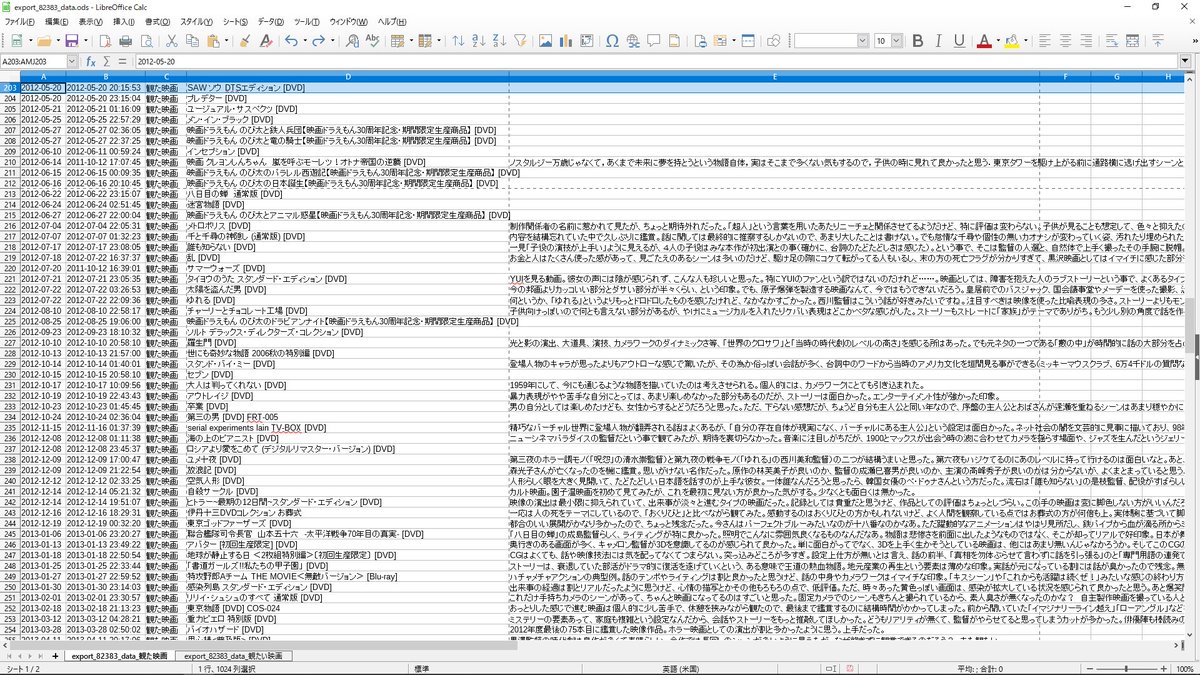The image size is (1200, 675).
Task: Toggle Italic formatting
Action: (938, 41)
